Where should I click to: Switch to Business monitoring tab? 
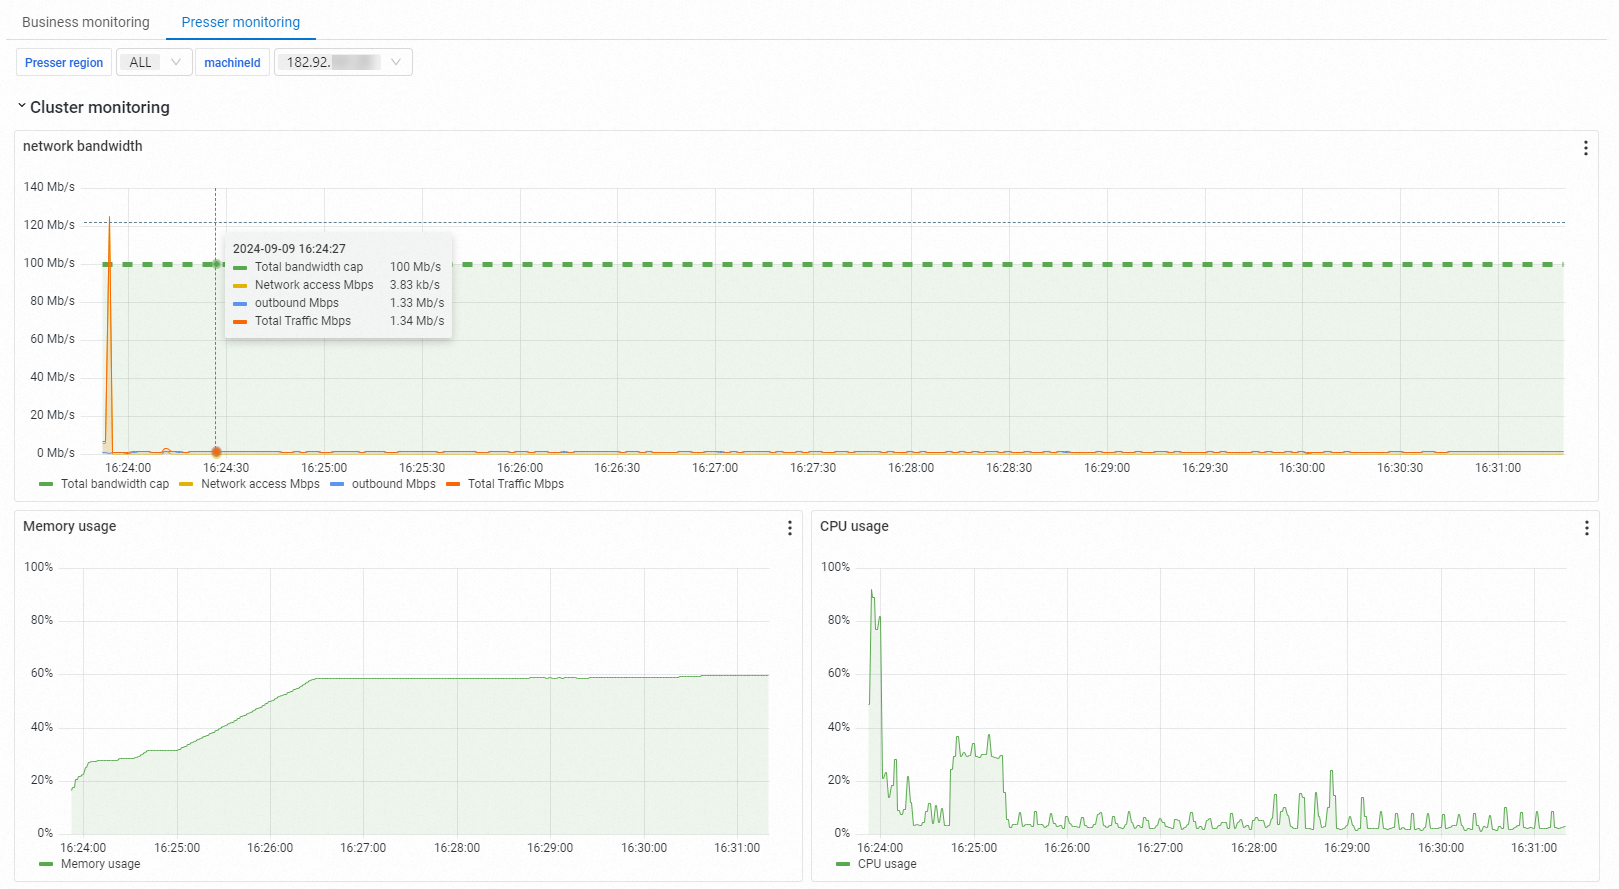pos(86,22)
